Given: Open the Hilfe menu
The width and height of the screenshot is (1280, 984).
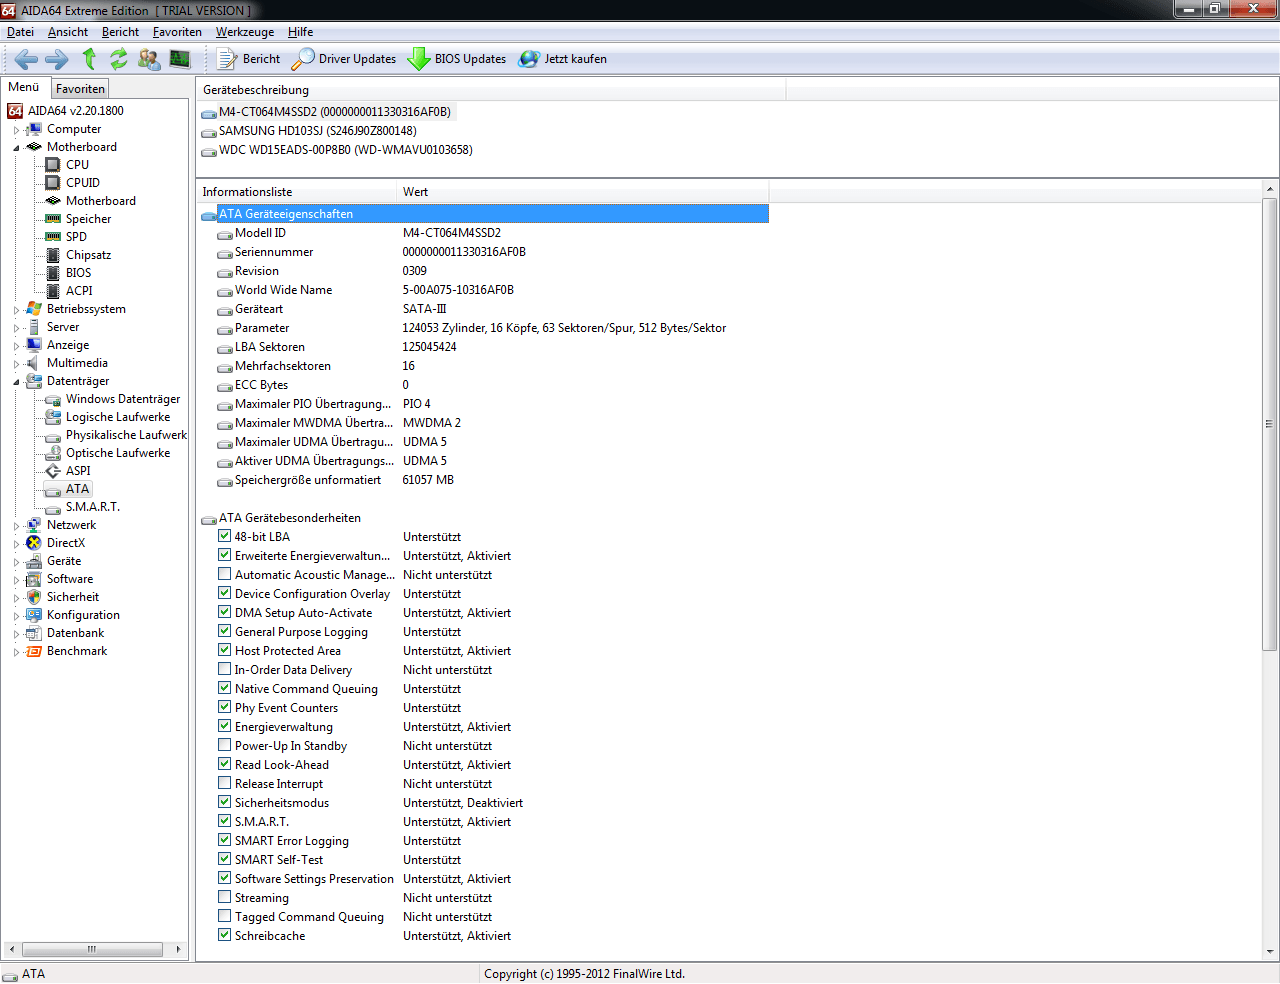Looking at the screenshot, I should [300, 32].
